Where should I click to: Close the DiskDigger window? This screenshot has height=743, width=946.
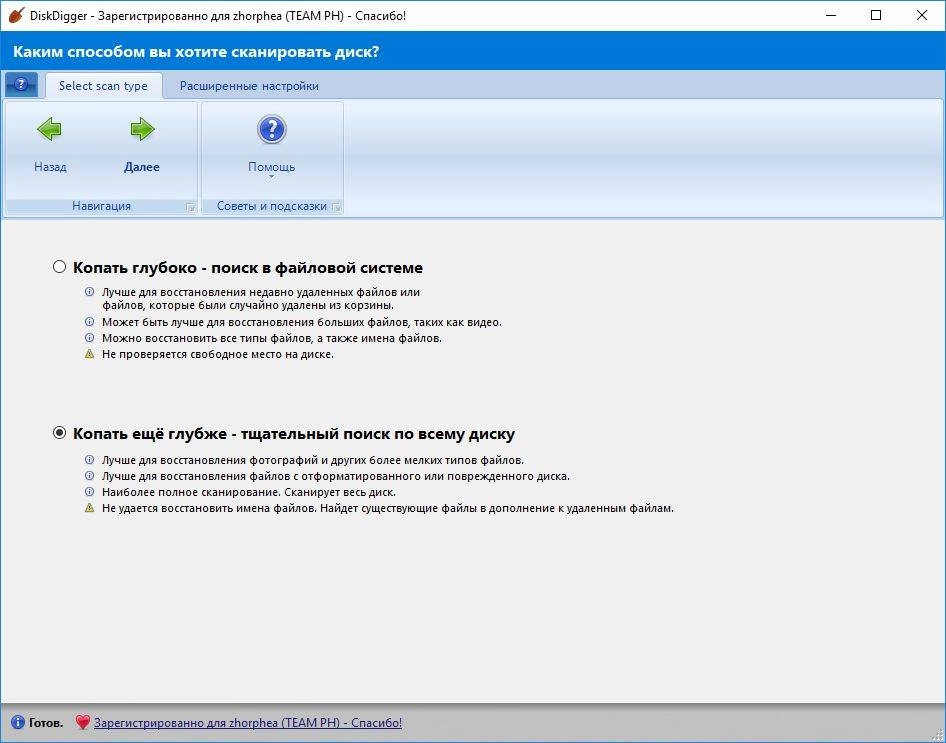point(922,15)
